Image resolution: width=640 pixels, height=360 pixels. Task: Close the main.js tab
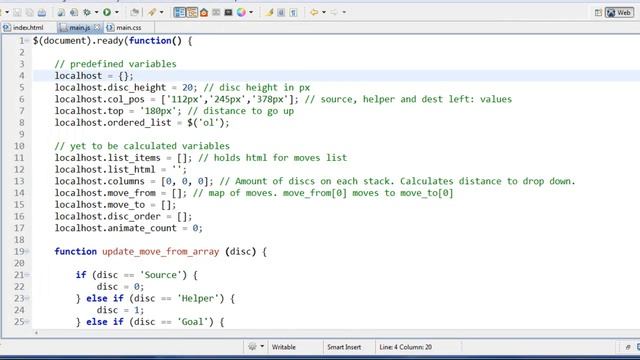pos(97,28)
